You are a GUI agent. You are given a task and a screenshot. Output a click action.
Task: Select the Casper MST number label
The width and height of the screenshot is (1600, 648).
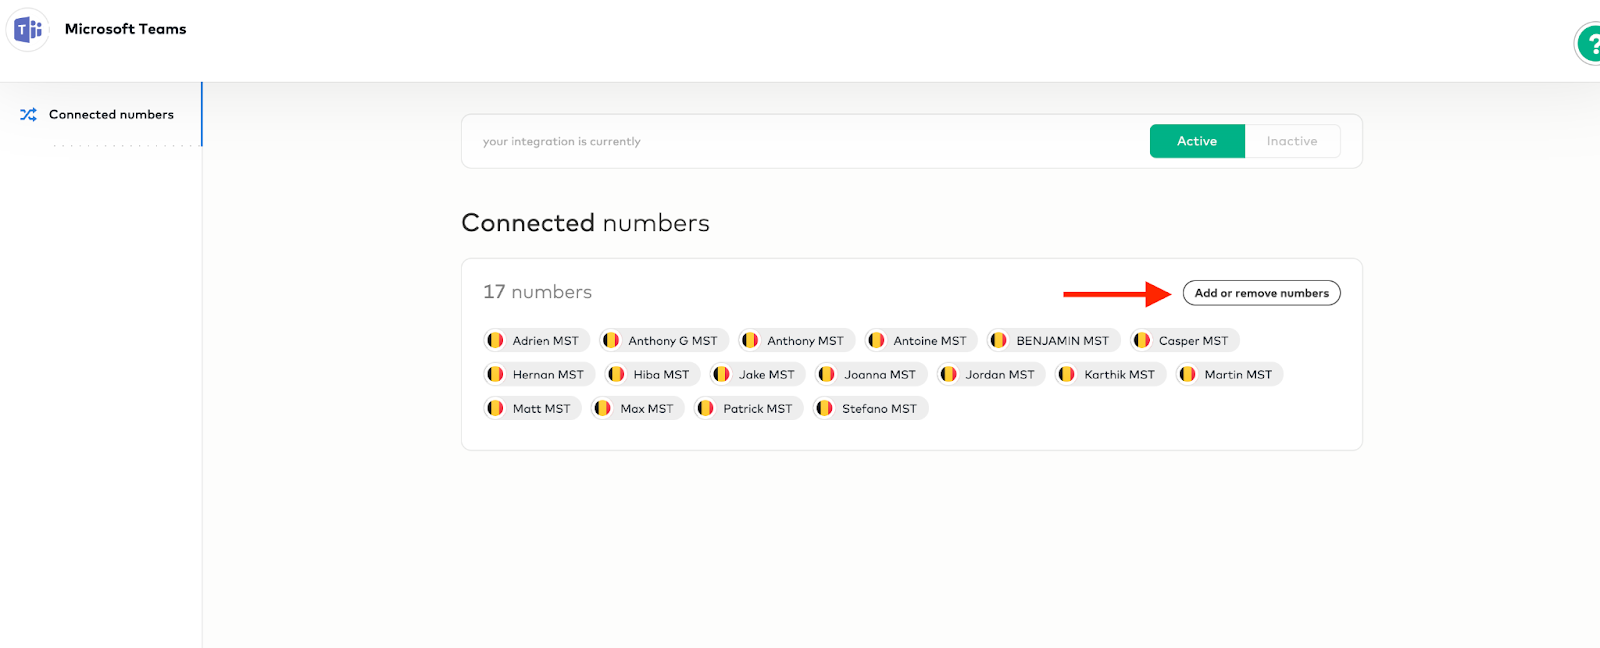click(x=1194, y=341)
